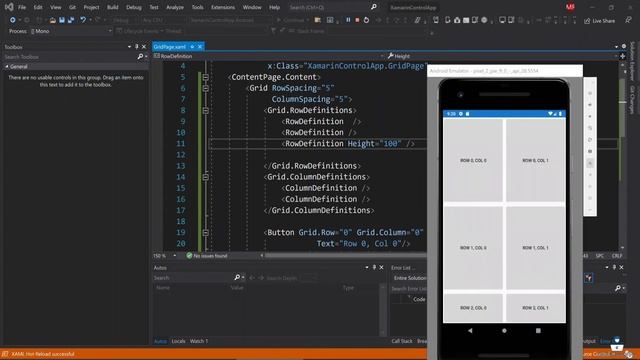The width and height of the screenshot is (640, 360).
Task: Tap the ROW 1, COL 1 button in emulator
Action: point(536,248)
